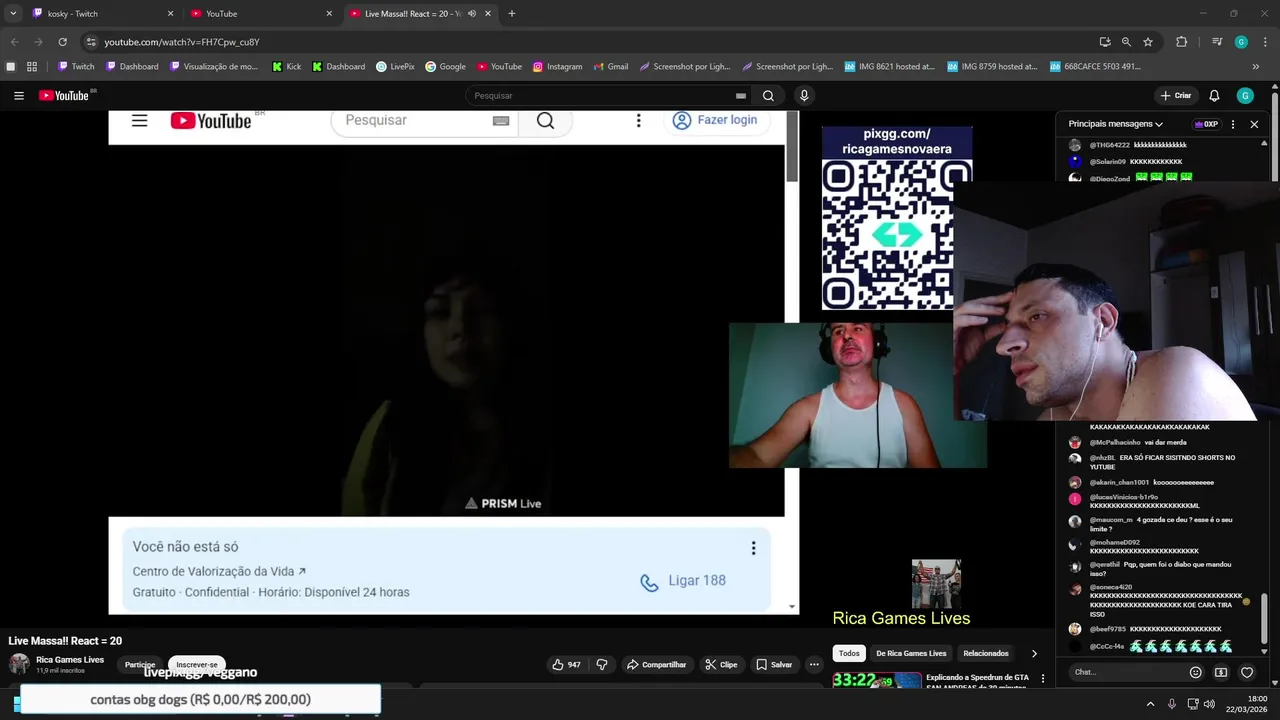The height and width of the screenshot is (720, 1280).
Task: Open the chat emoji picker
Action: 1195,672
